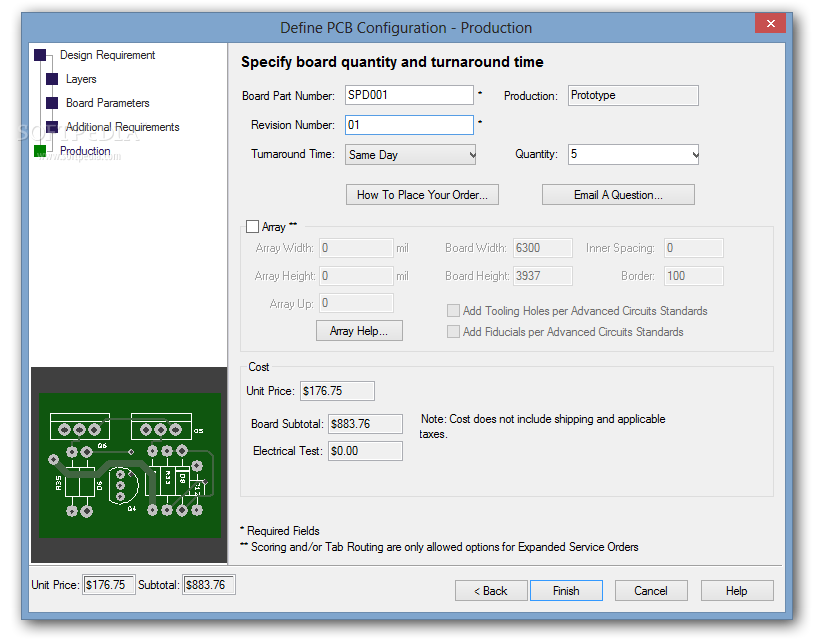Click the Array Height field
This screenshot has height=640, width=813.
tap(356, 276)
